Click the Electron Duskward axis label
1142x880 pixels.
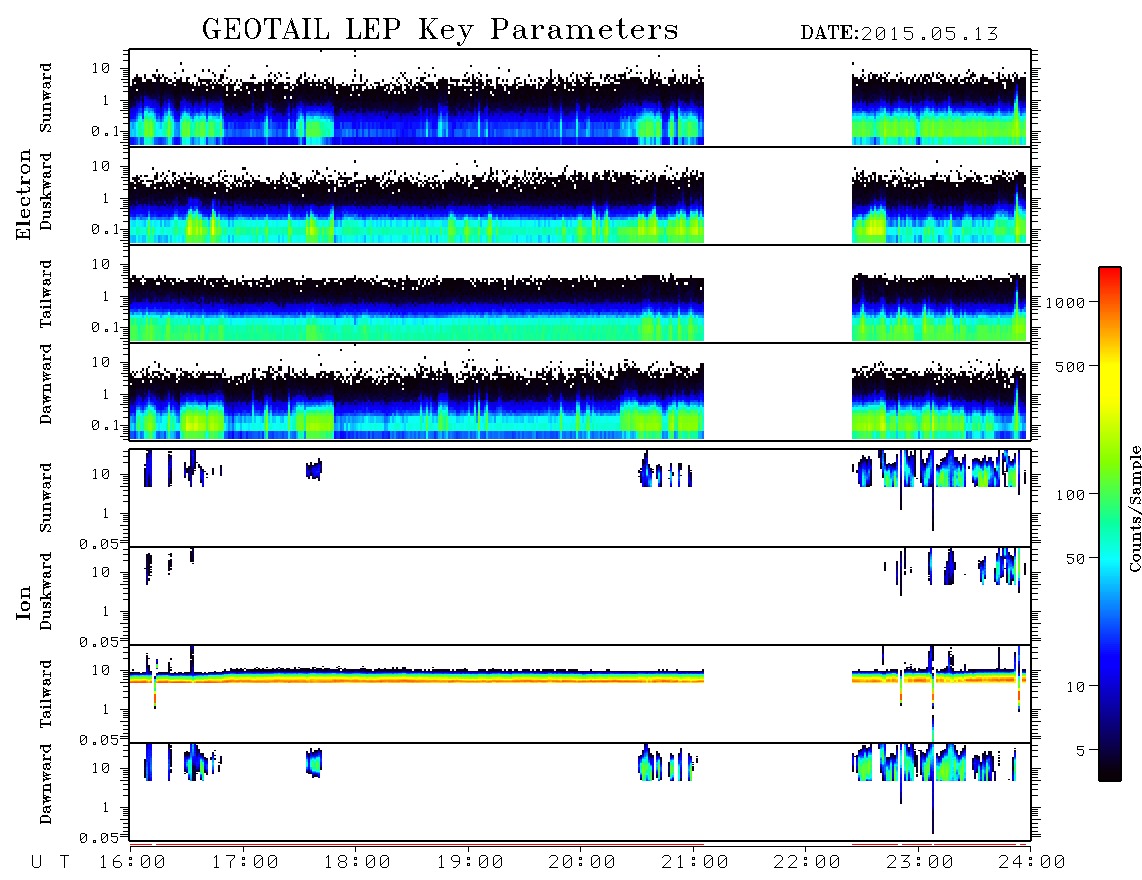[x=46, y=191]
